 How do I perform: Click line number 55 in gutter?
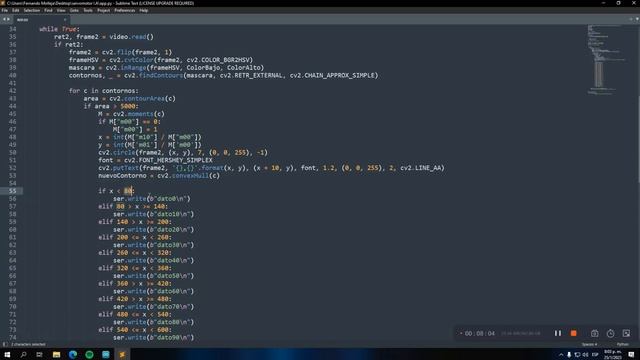point(13,191)
